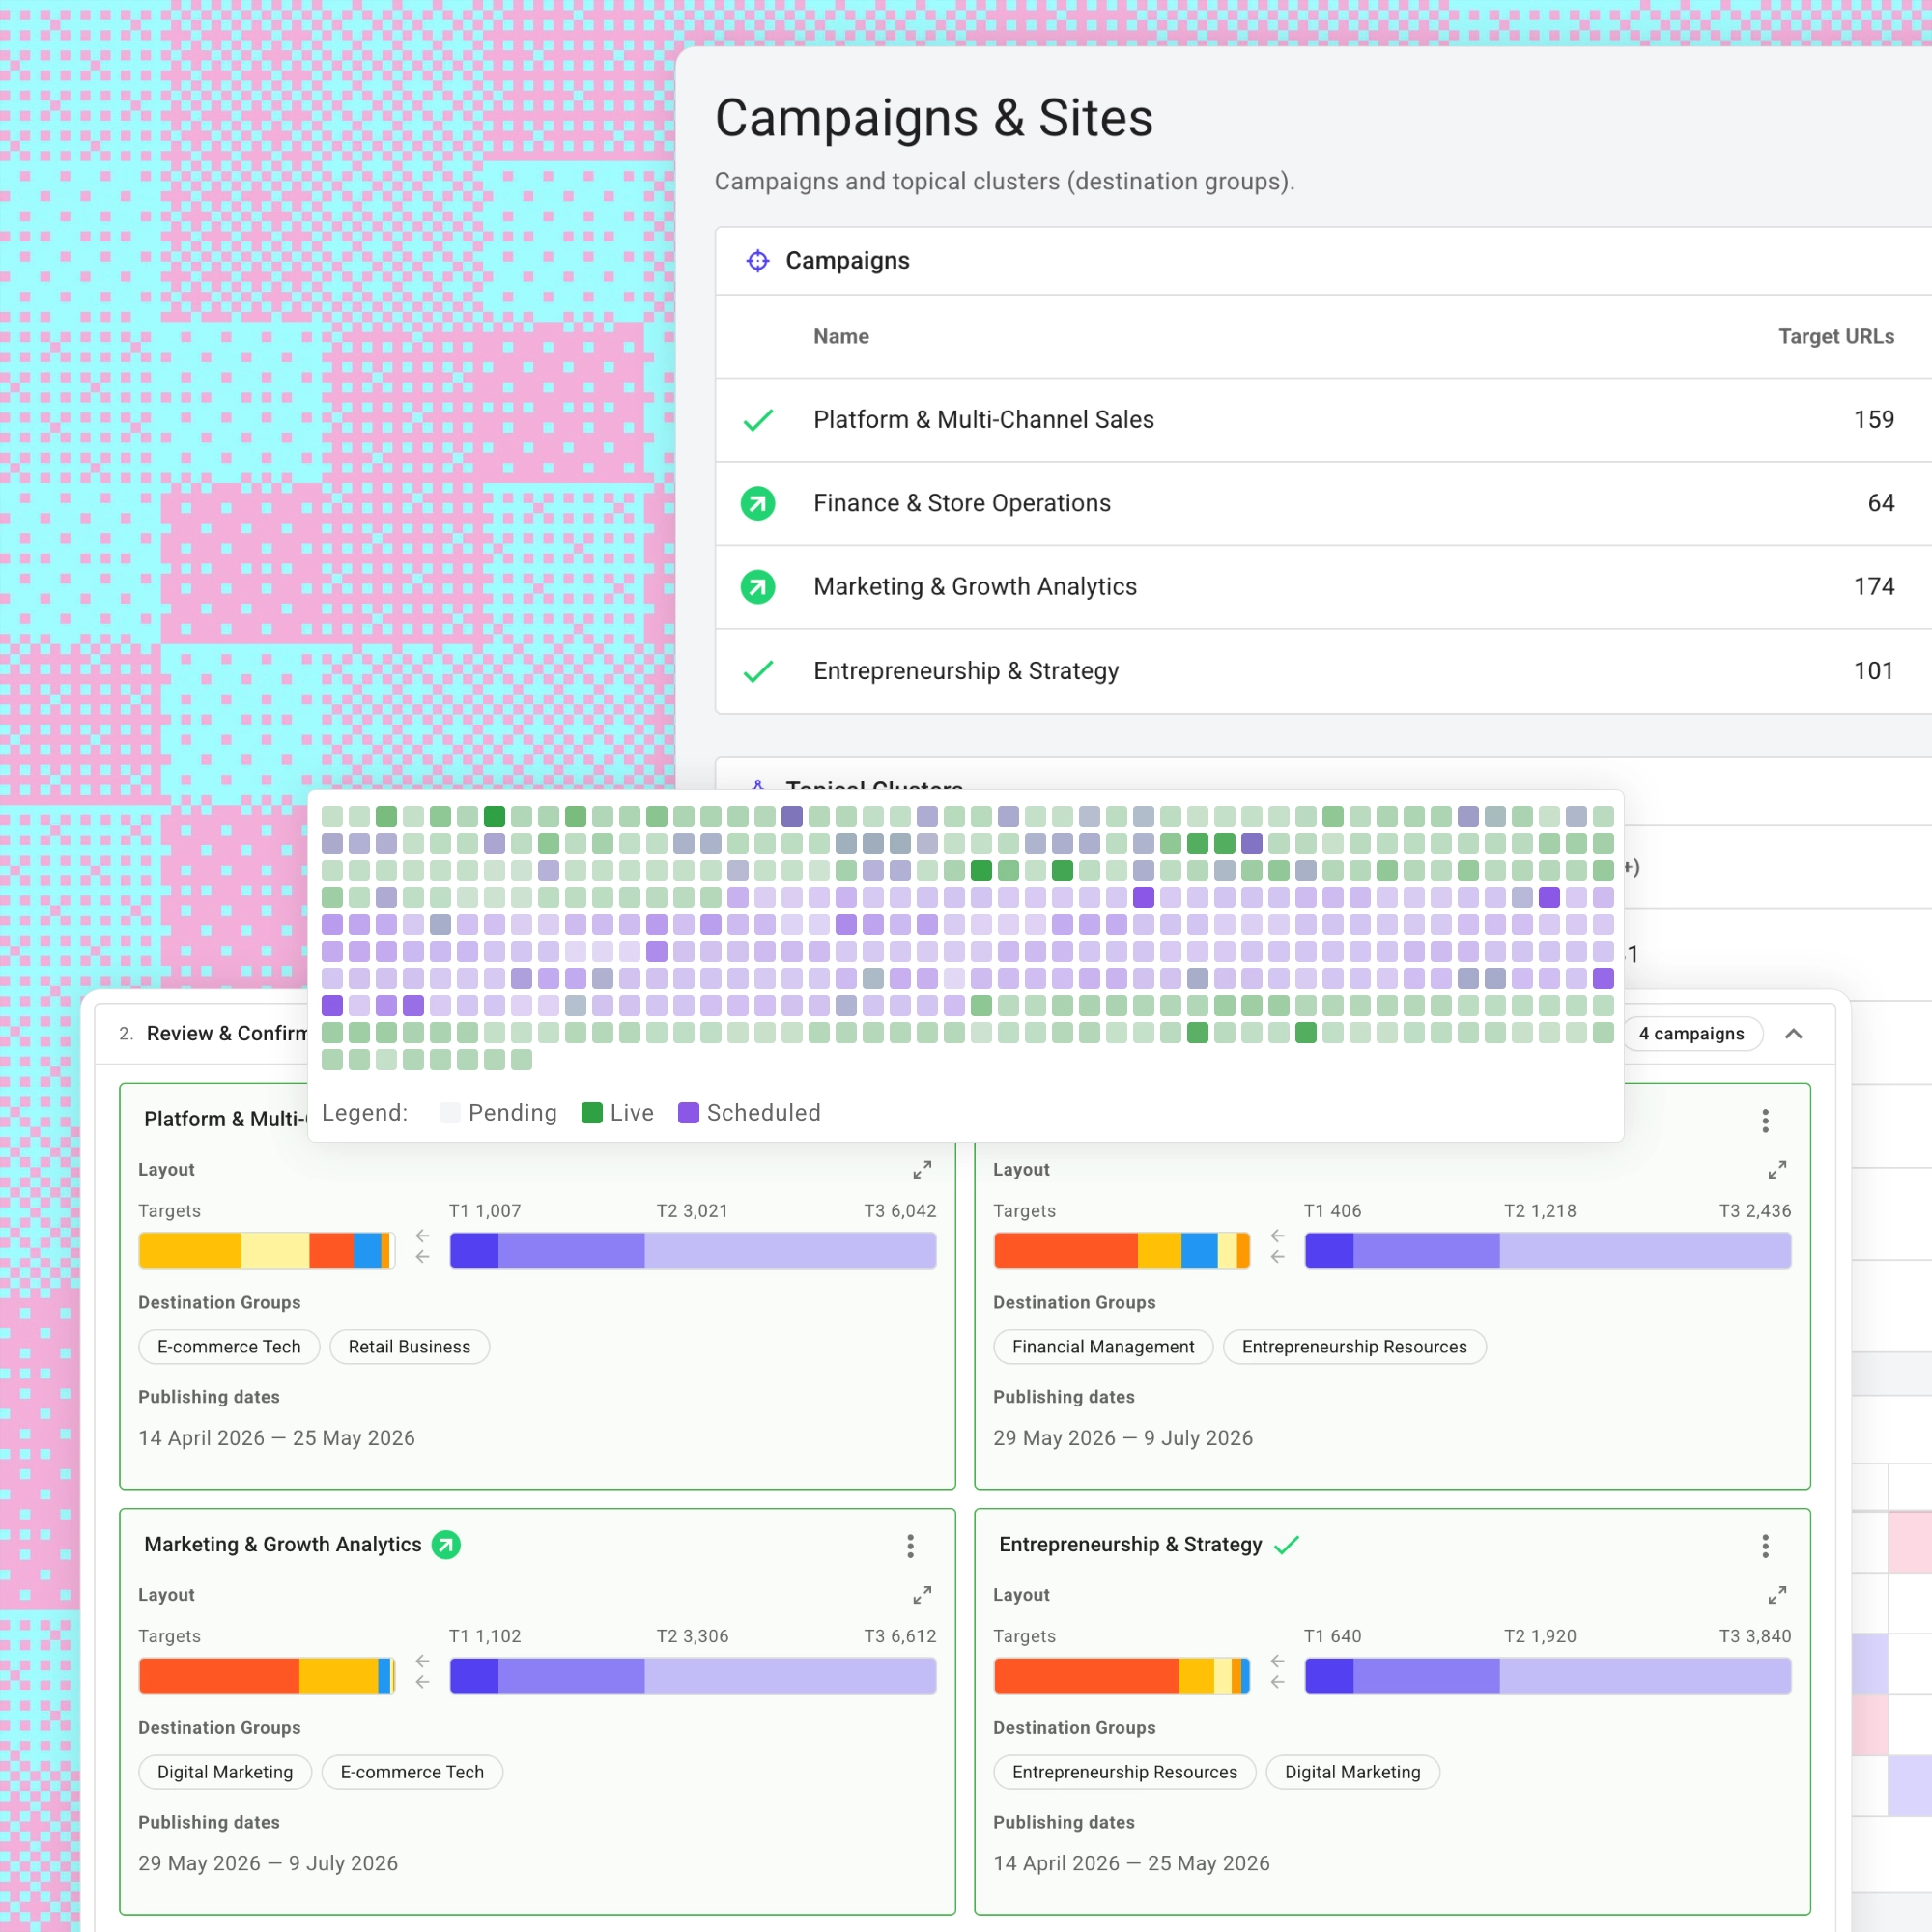Click Scheduled legend purple swatch
The width and height of the screenshot is (1932, 1932).
click(688, 1113)
